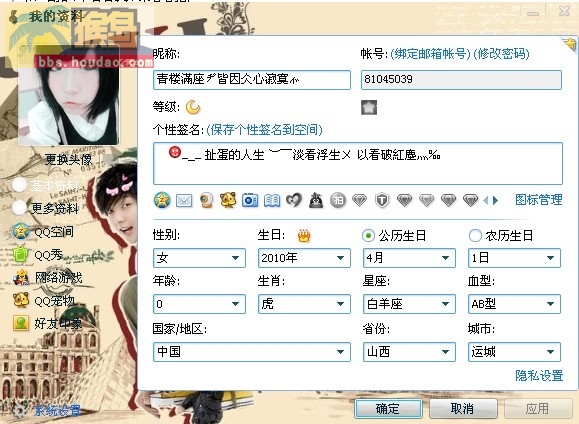Select 农历生日 radio button
The image size is (579, 424).
[475, 235]
